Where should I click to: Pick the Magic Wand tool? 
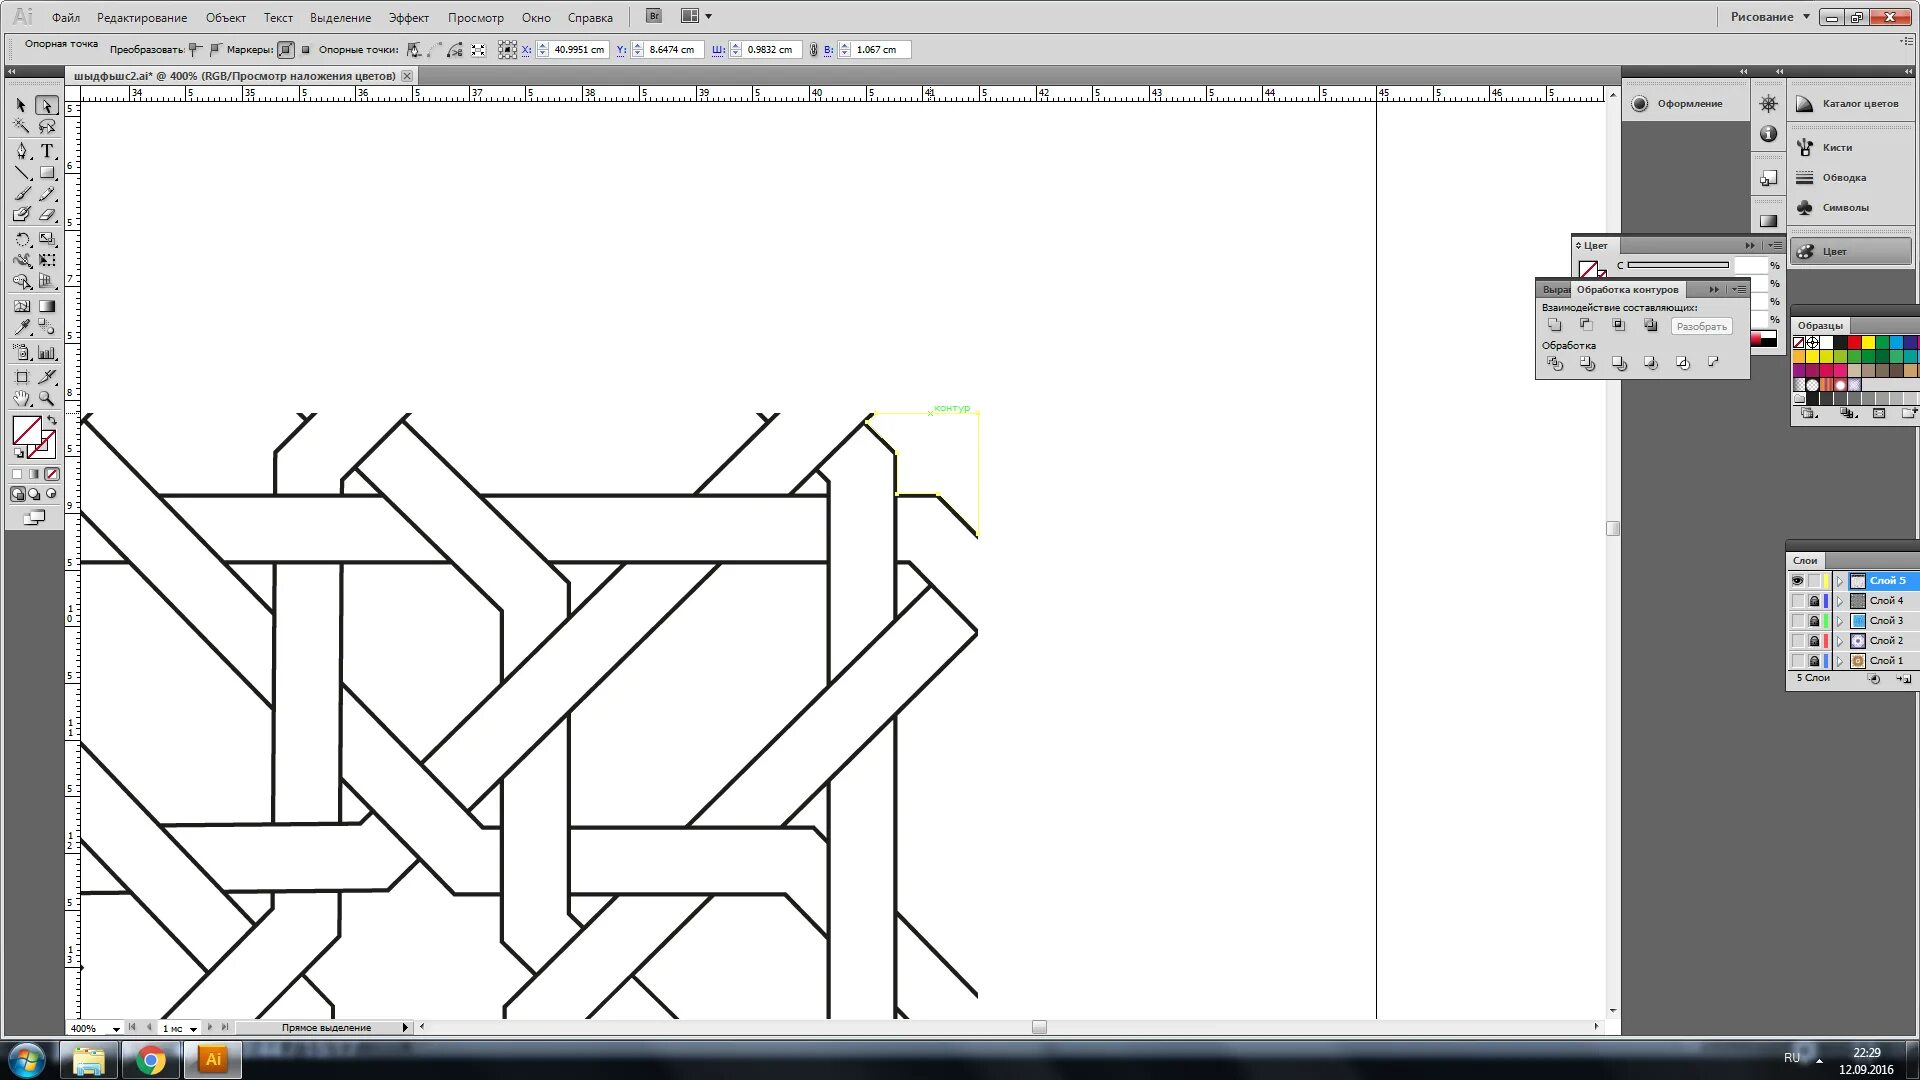[x=21, y=127]
